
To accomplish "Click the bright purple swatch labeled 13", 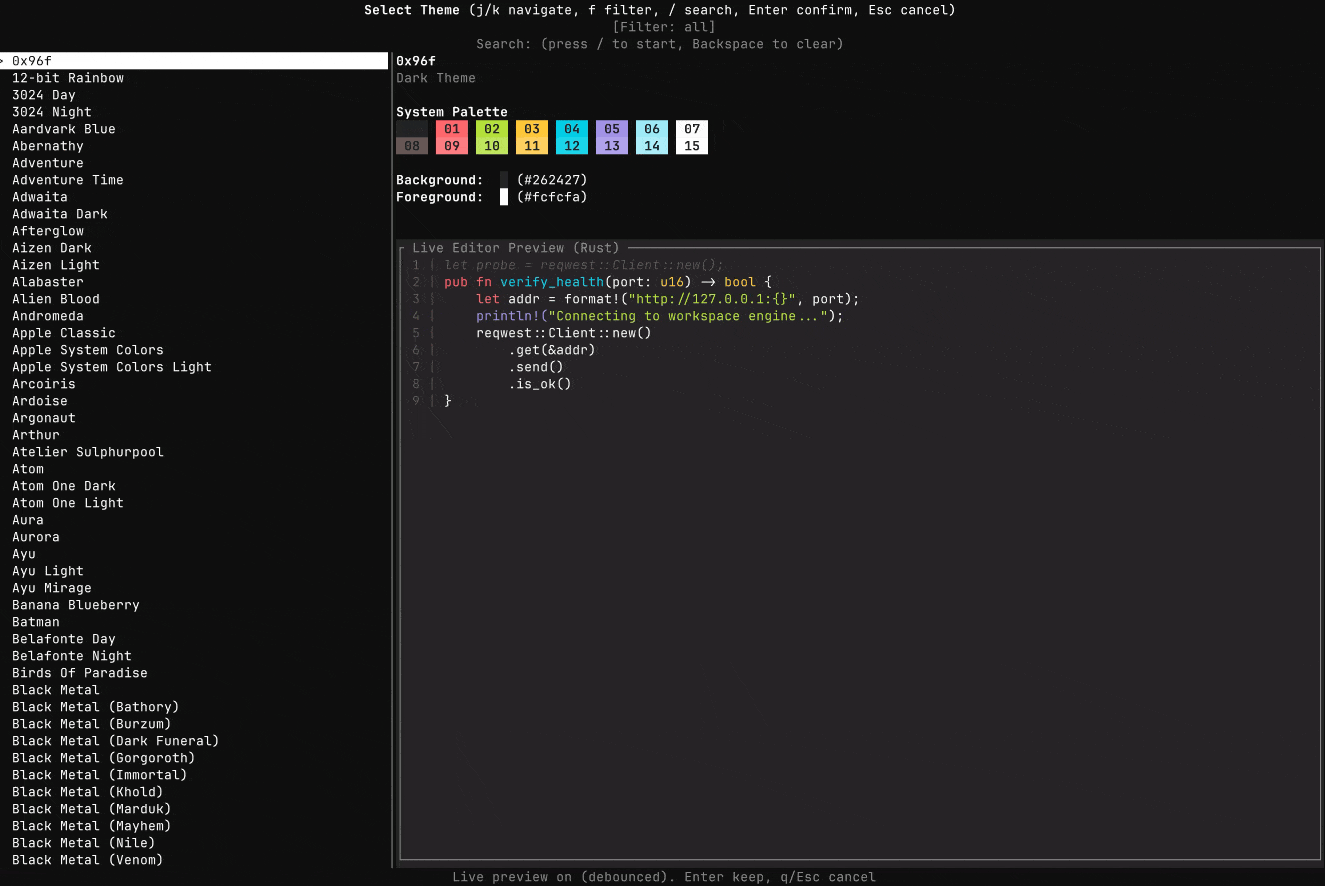I will click(x=612, y=146).
